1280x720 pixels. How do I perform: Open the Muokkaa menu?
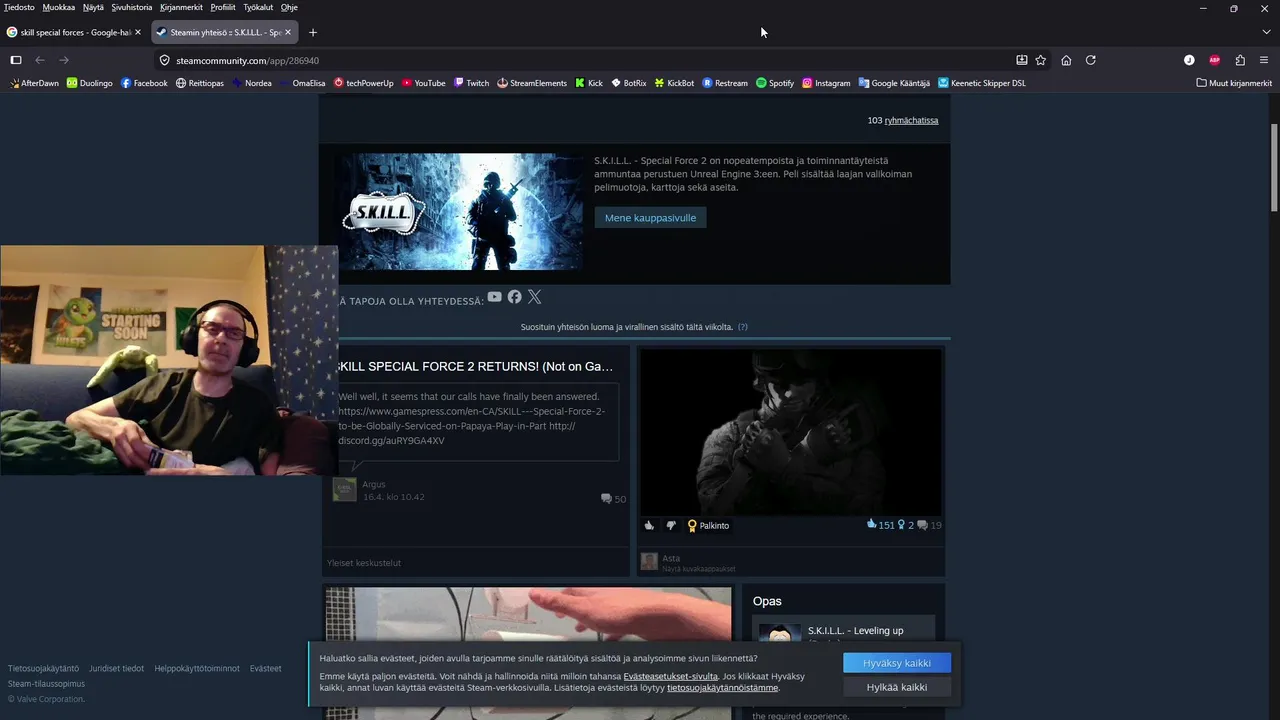click(x=59, y=7)
